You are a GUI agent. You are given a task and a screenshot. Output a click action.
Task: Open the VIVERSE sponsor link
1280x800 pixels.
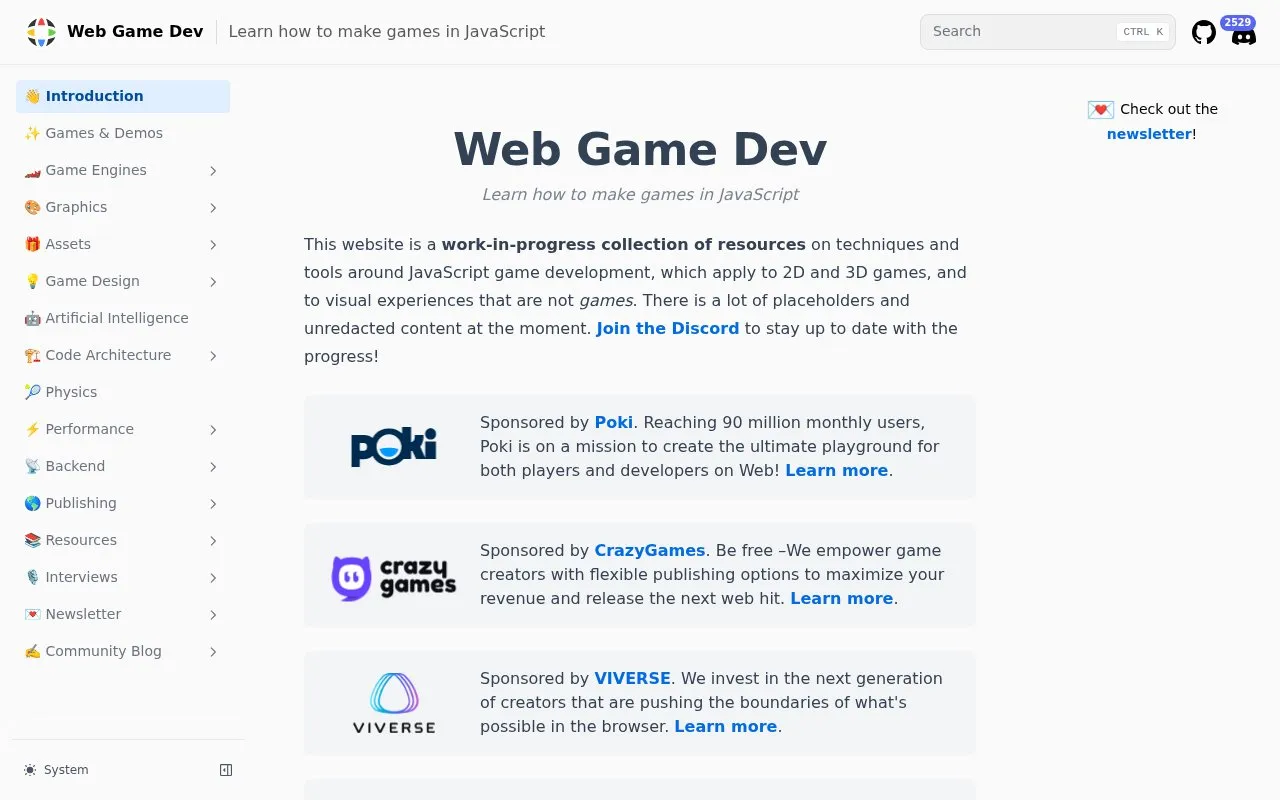(632, 678)
